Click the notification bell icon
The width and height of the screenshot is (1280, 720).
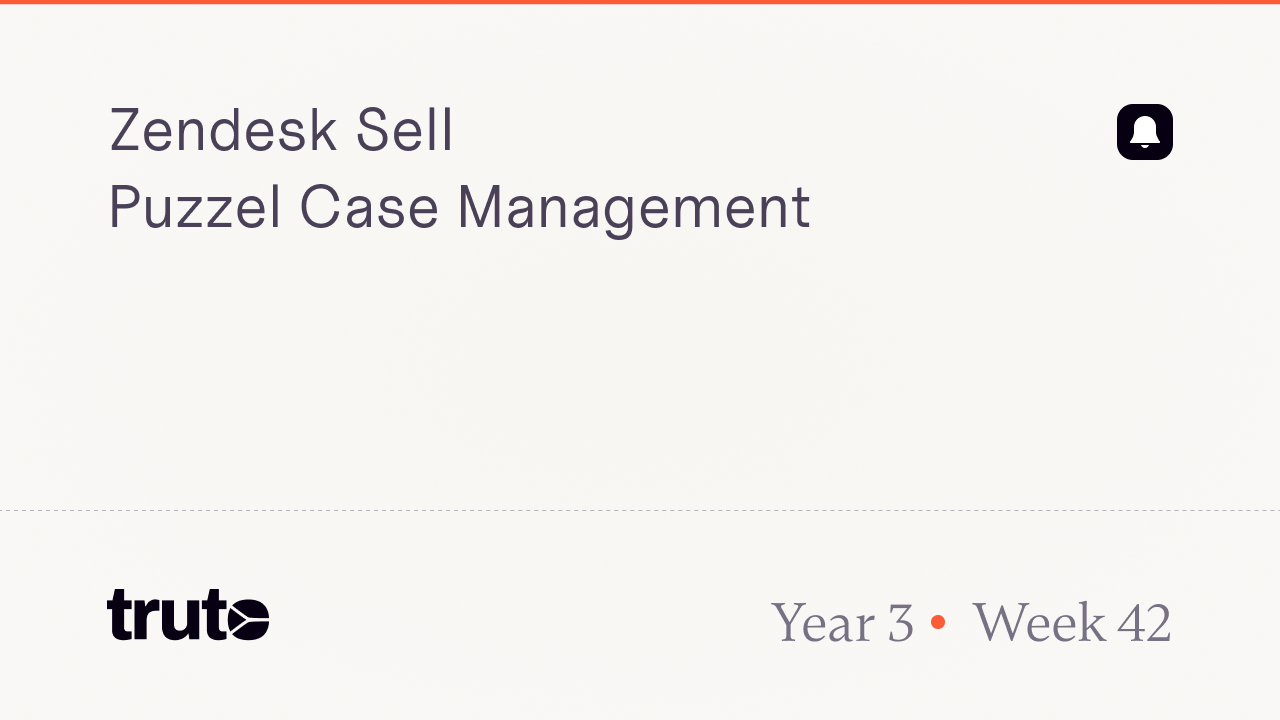(x=1144, y=132)
